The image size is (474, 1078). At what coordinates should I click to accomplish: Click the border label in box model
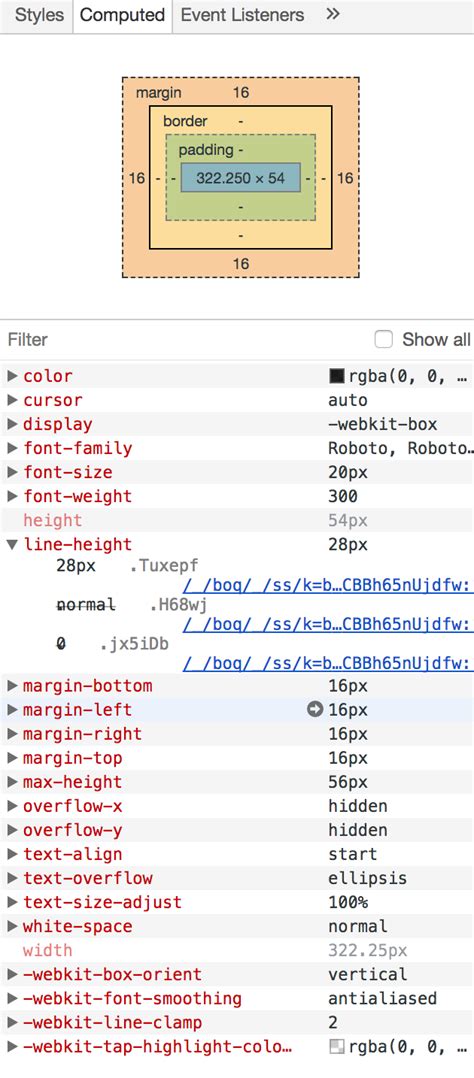pyautogui.click(x=185, y=121)
